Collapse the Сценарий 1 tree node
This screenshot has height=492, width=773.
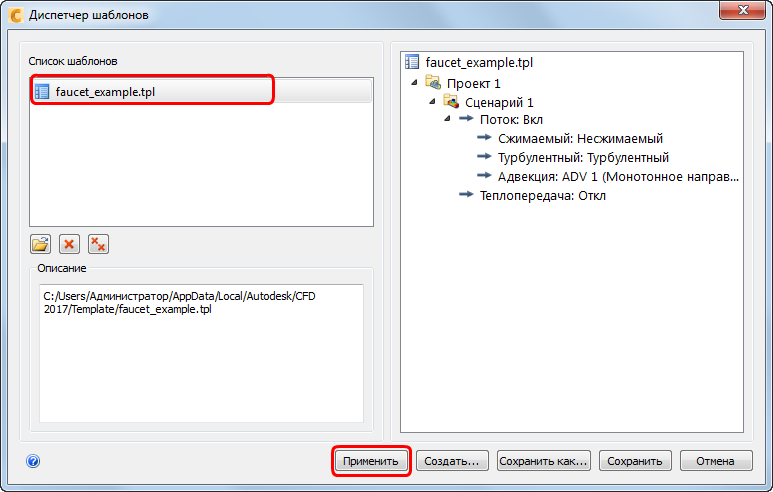click(x=432, y=102)
